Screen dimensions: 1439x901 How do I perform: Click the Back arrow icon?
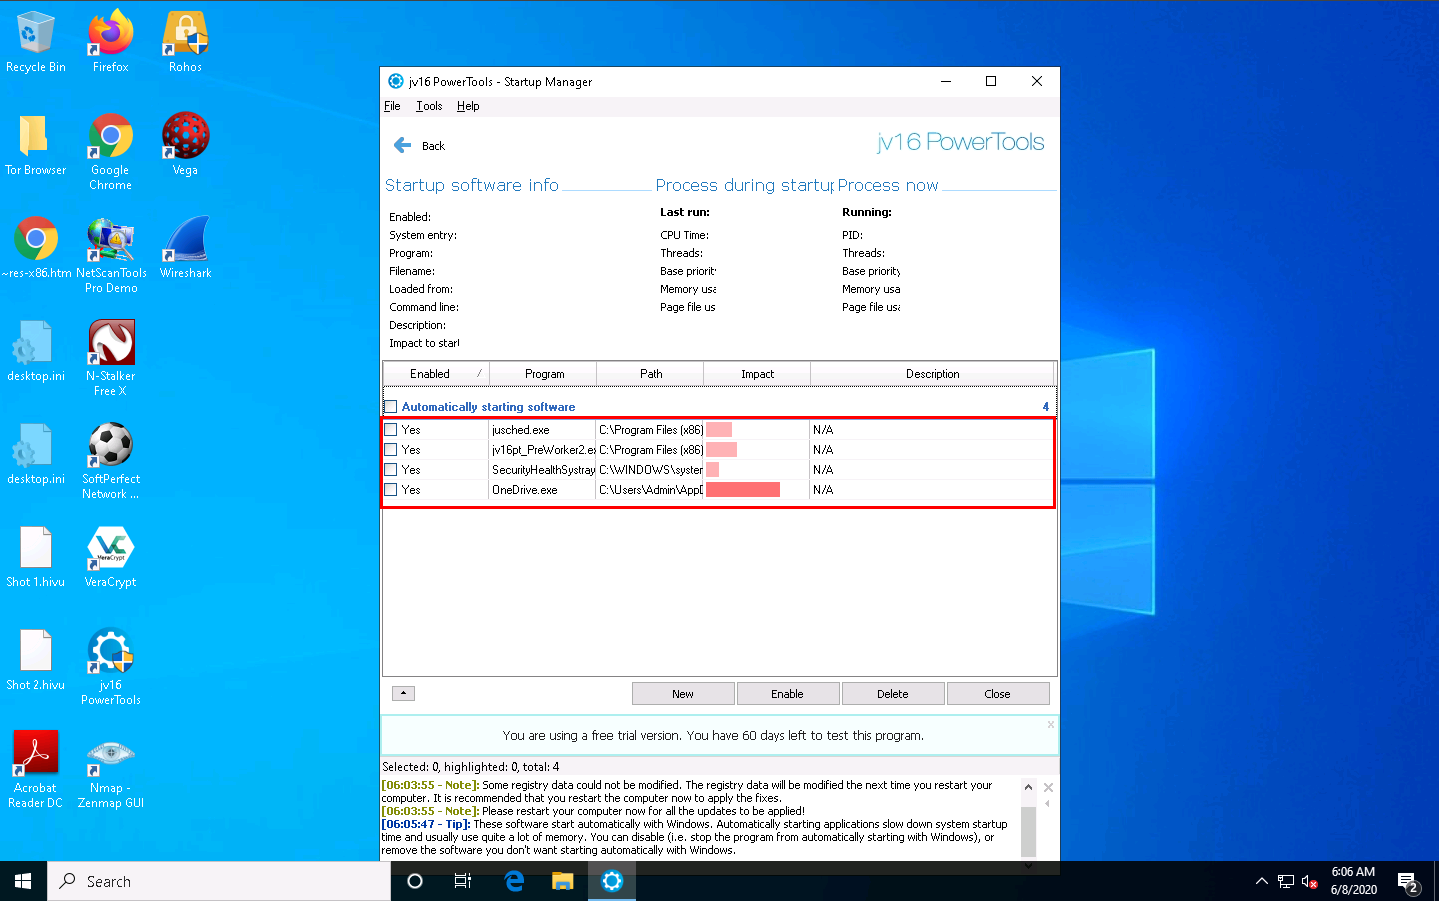point(403,145)
